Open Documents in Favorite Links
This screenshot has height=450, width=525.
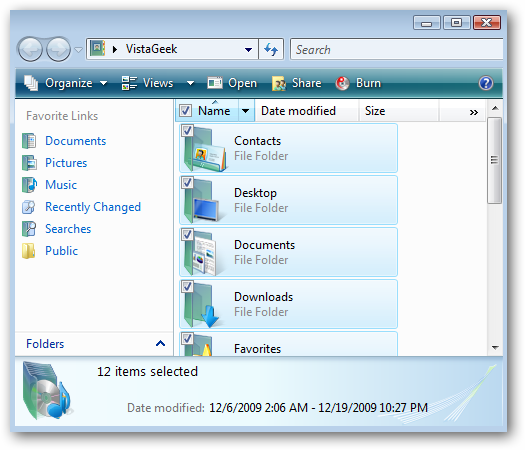coord(76,141)
